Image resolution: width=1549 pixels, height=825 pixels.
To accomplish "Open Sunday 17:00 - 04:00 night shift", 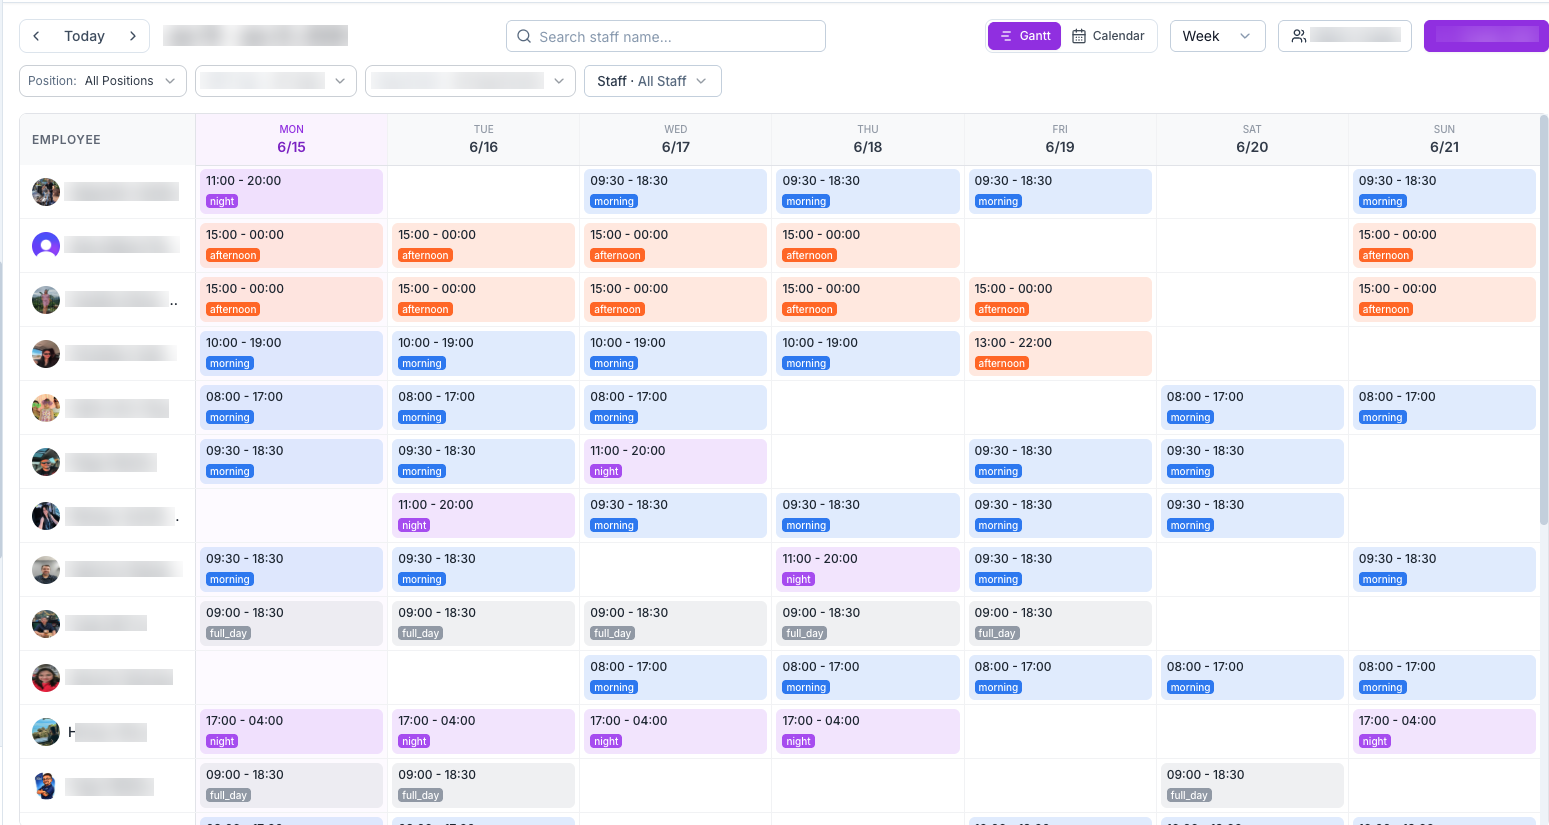I will point(1444,731).
